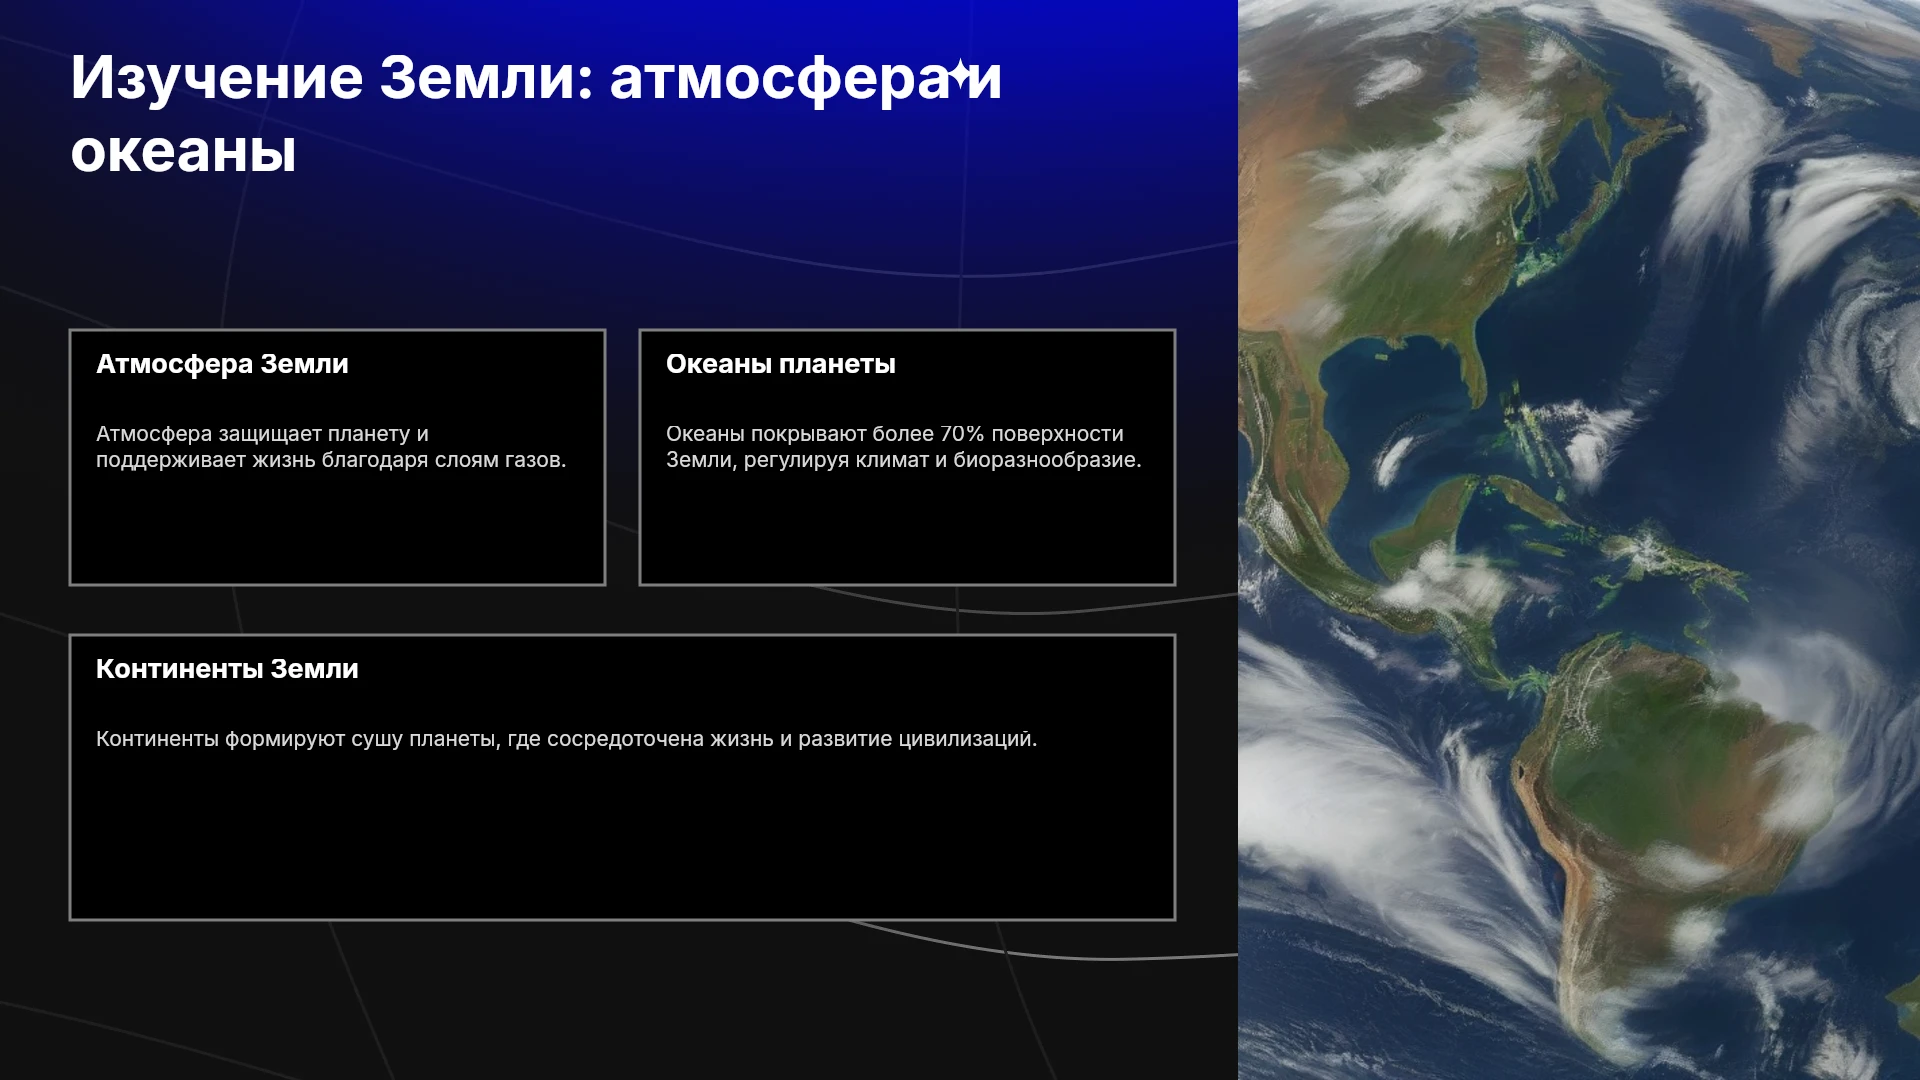Click the dark slide background below the Континенты card
Viewport: 1920px width, 1080px height.
[x=620, y=1000]
